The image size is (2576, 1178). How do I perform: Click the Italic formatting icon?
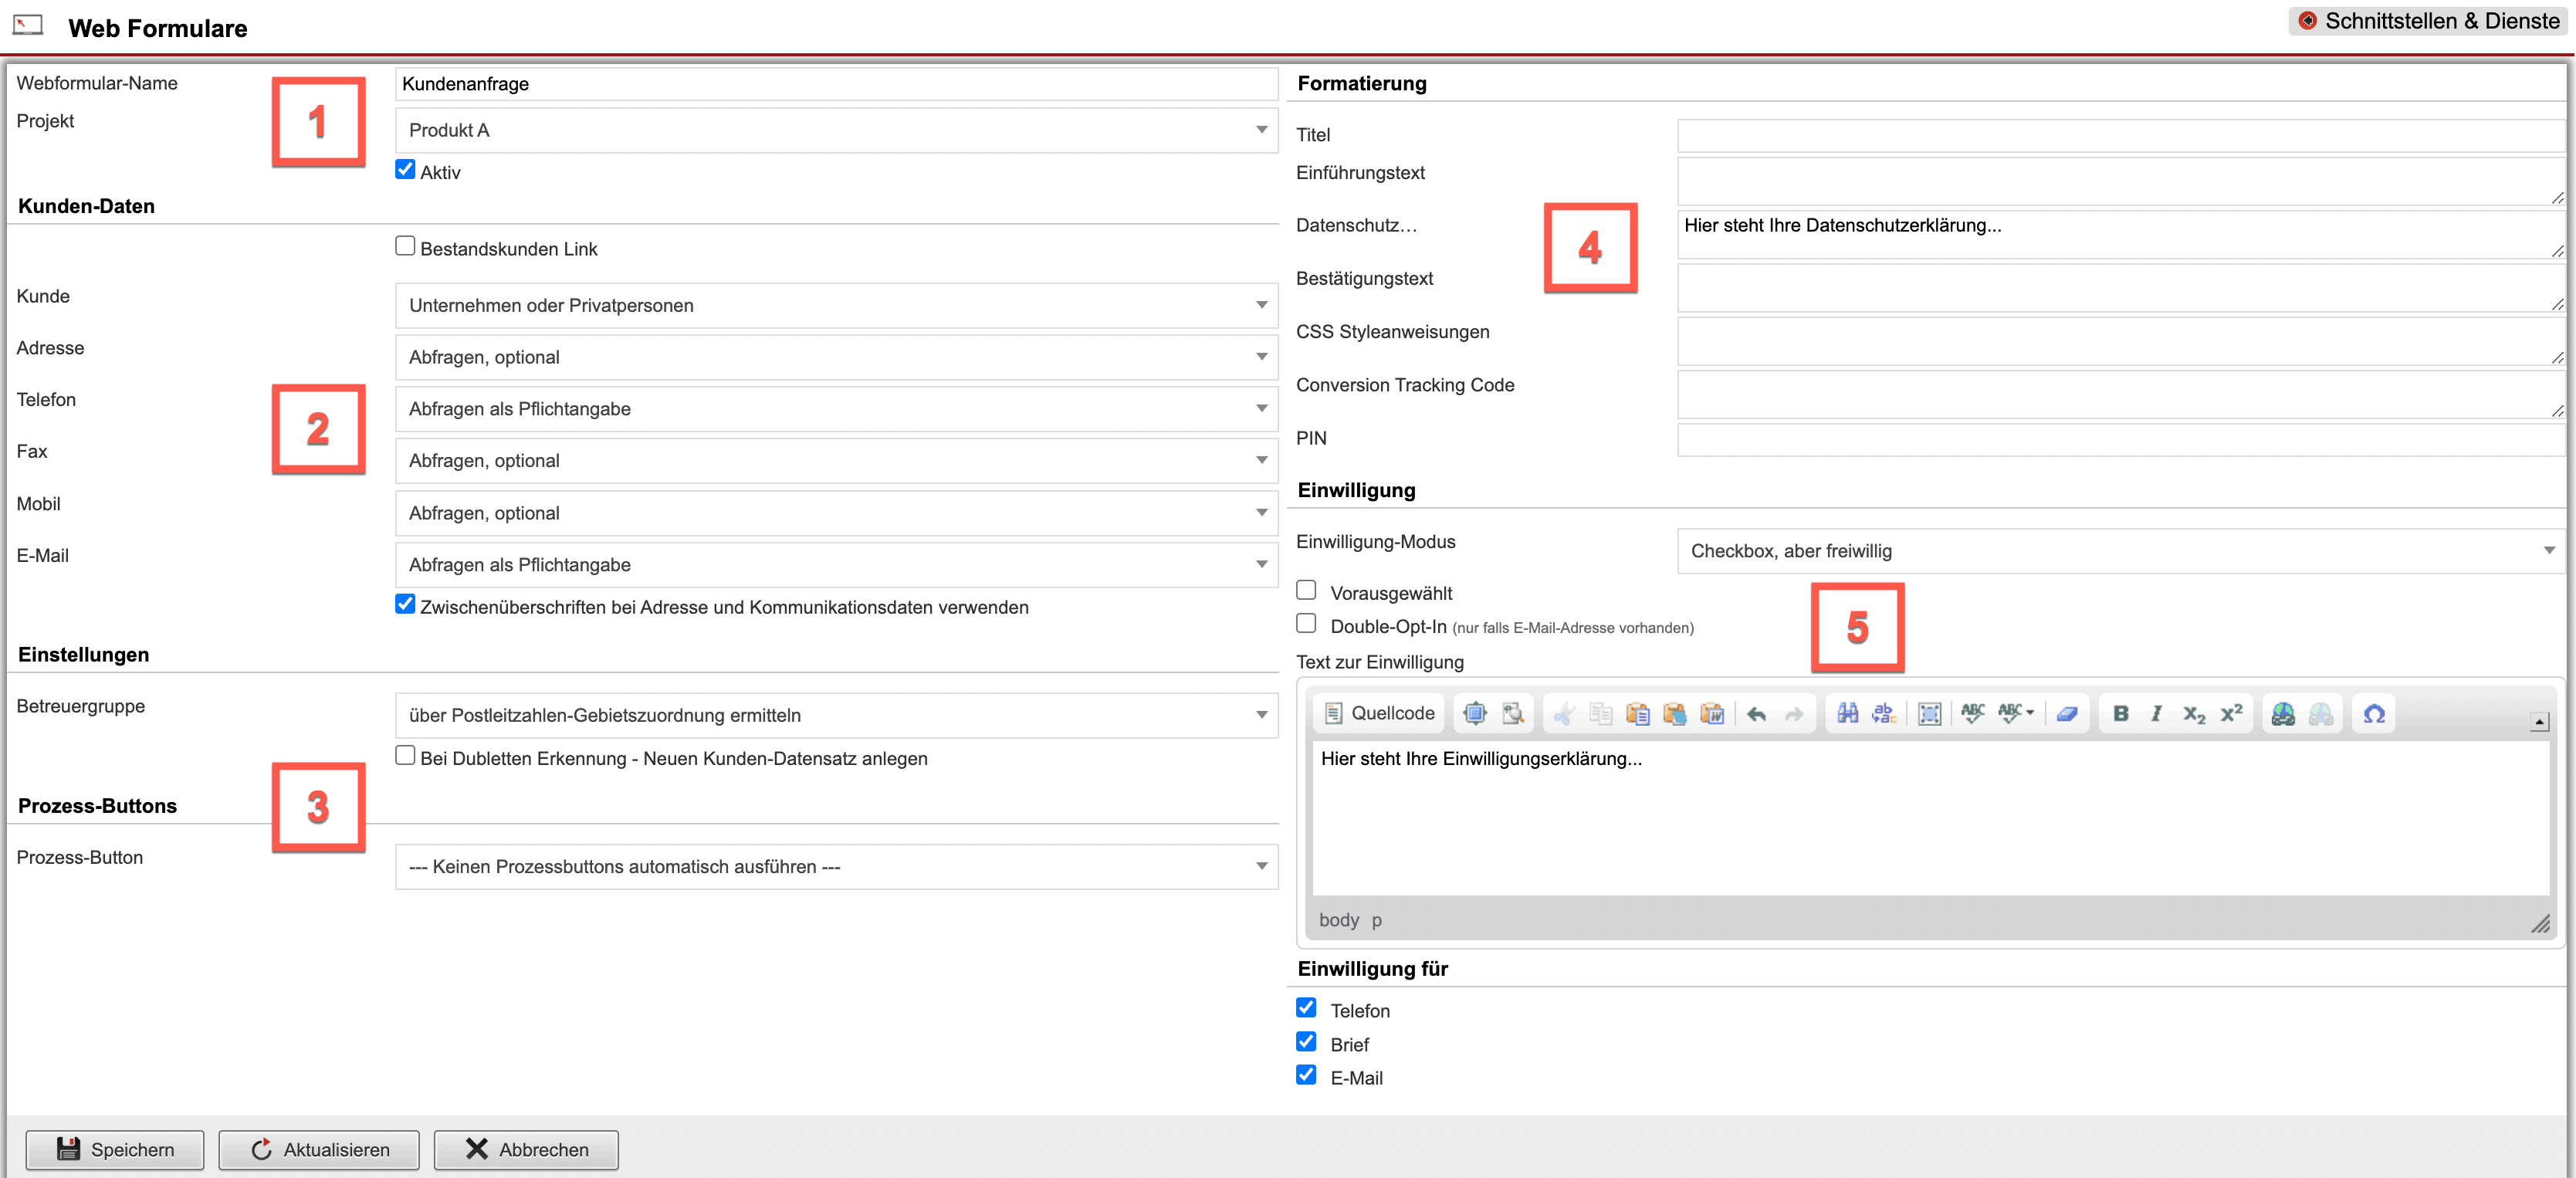tap(2156, 713)
